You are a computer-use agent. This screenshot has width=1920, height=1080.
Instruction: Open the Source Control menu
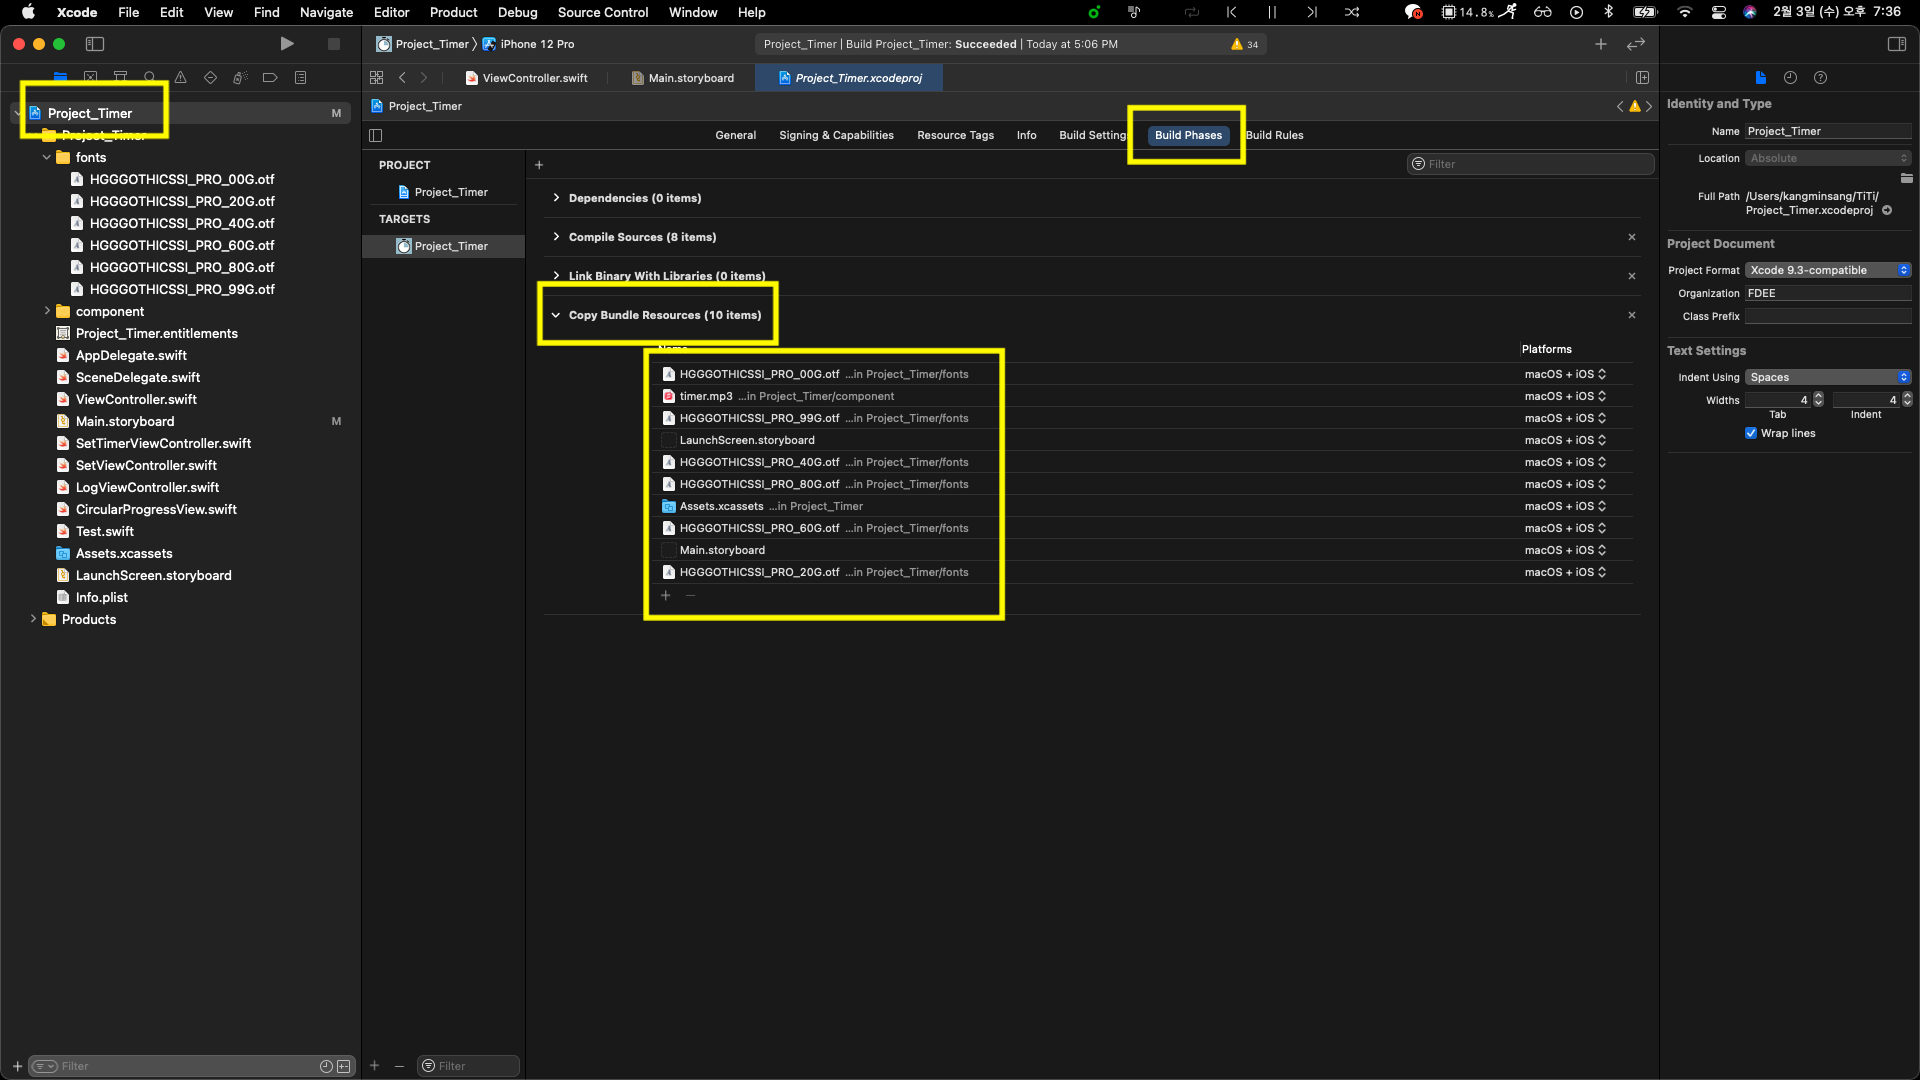[603, 12]
